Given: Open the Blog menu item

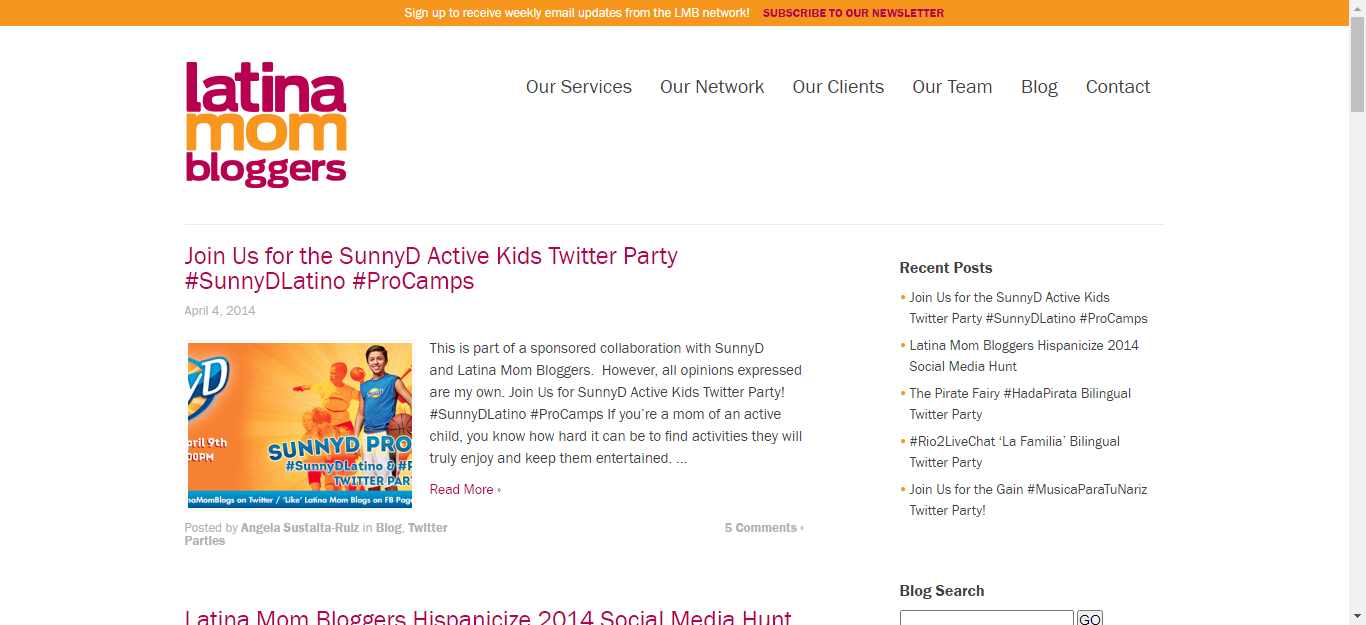Looking at the screenshot, I should click(1039, 87).
